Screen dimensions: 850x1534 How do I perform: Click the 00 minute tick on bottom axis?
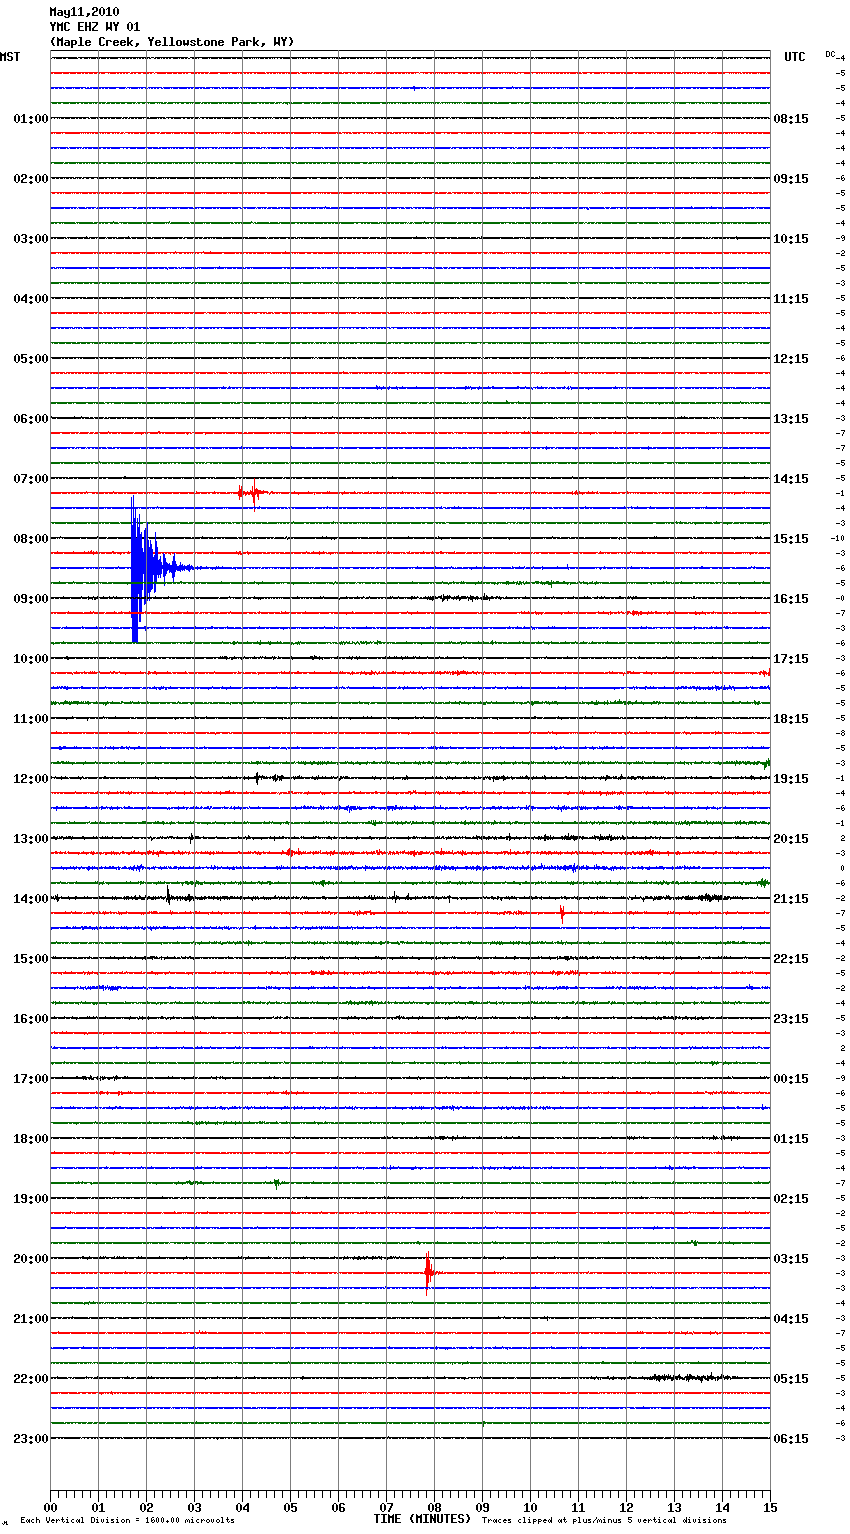[50, 1507]
